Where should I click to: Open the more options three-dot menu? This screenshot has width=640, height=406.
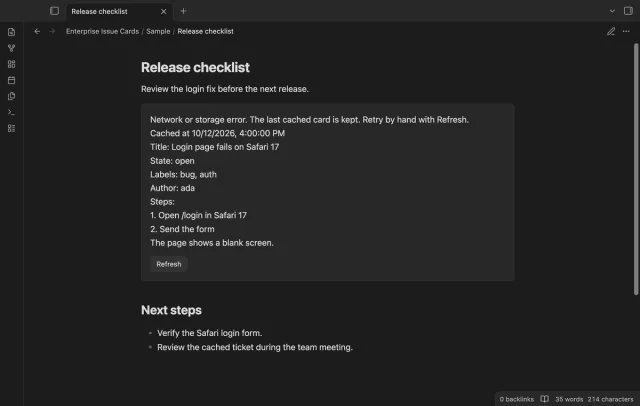[626, 31]
